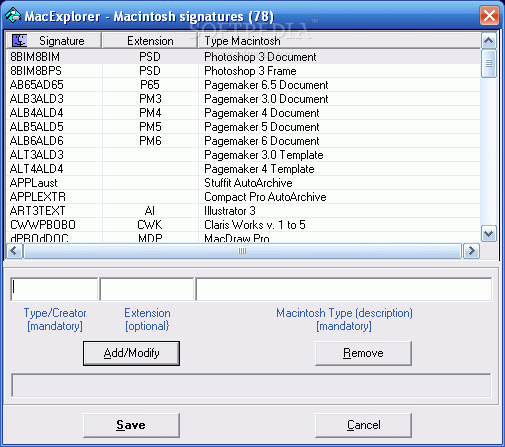
Task: Select the ALB3ALD3 signature
Action: [x=37, y=99]
